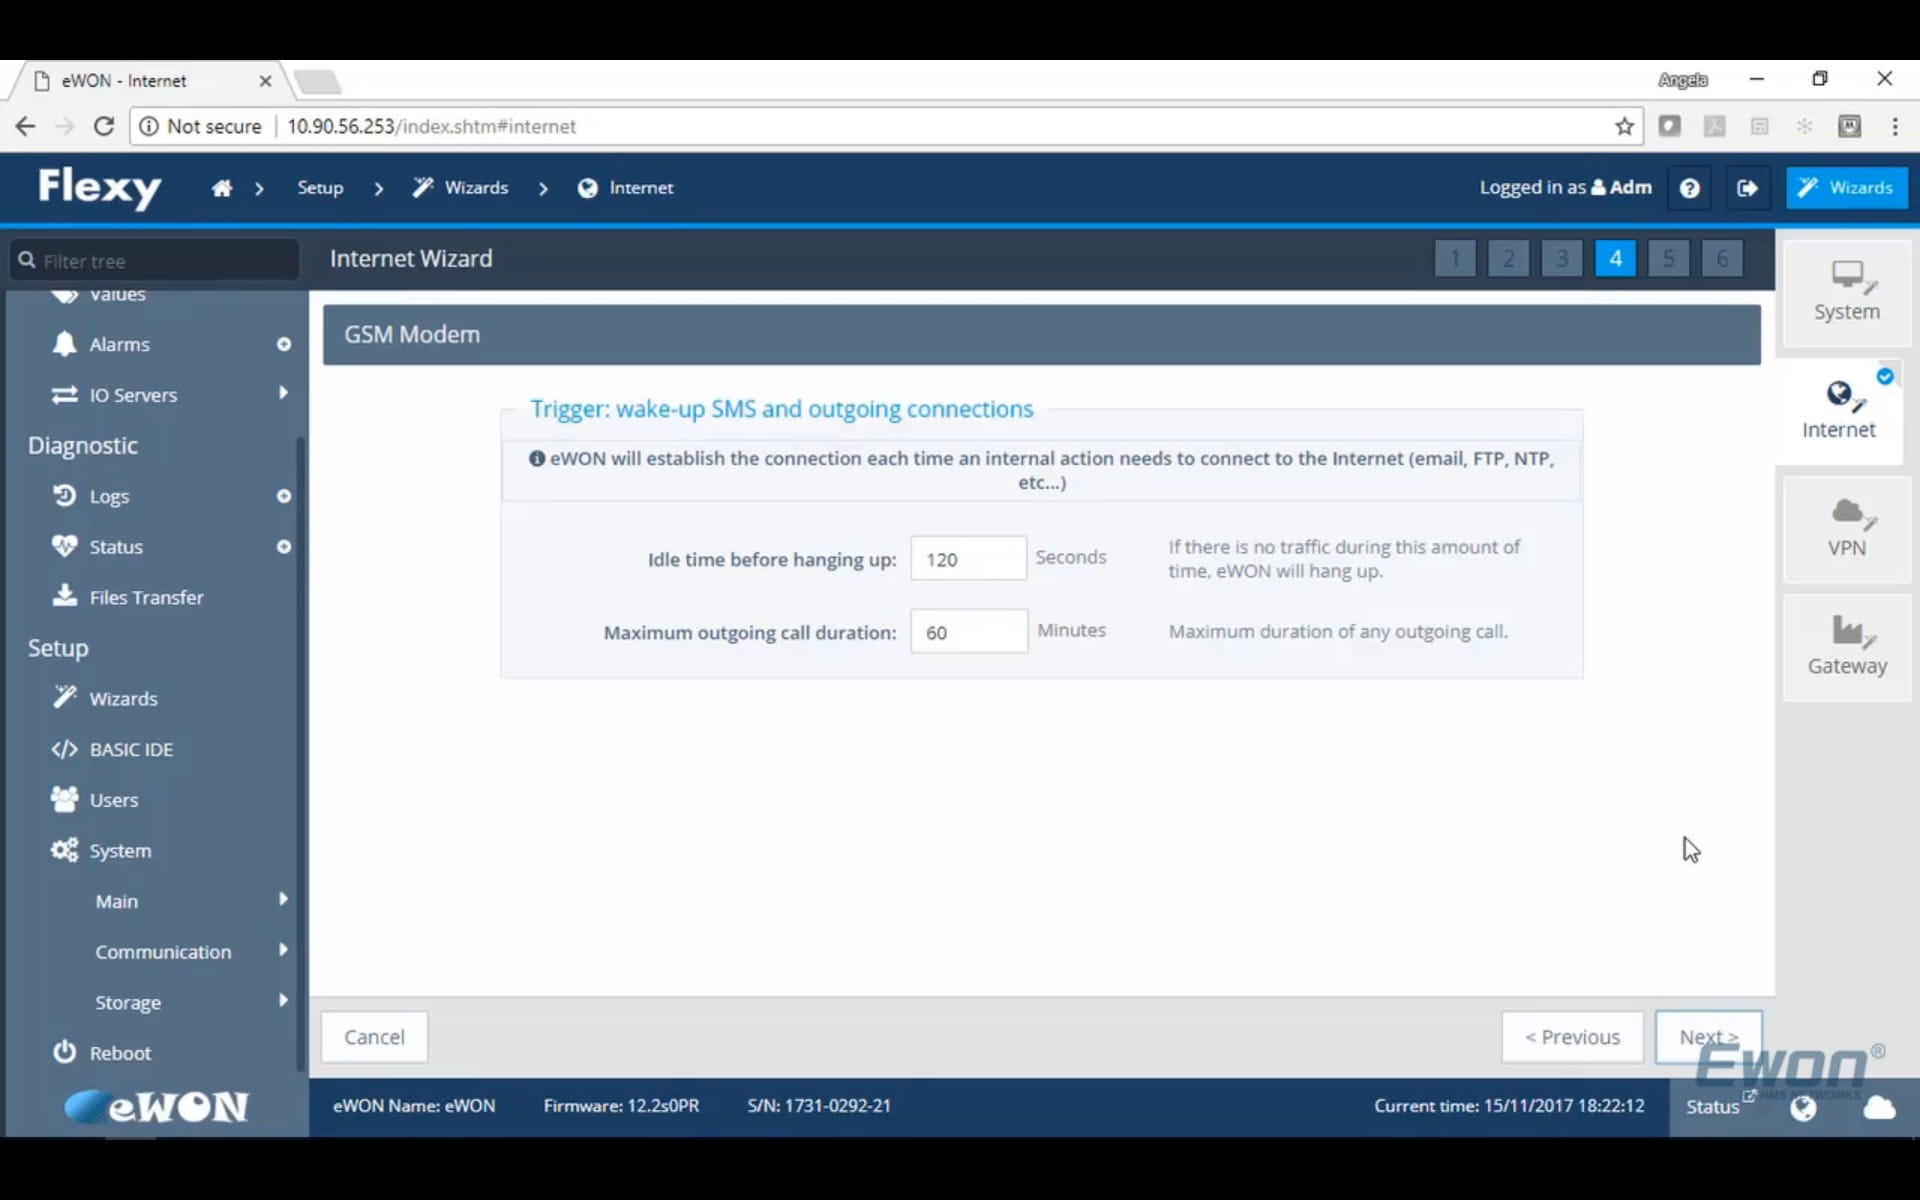Expand the Alarms plus indicator
Screen dimensions: 1920x1200
284,344
